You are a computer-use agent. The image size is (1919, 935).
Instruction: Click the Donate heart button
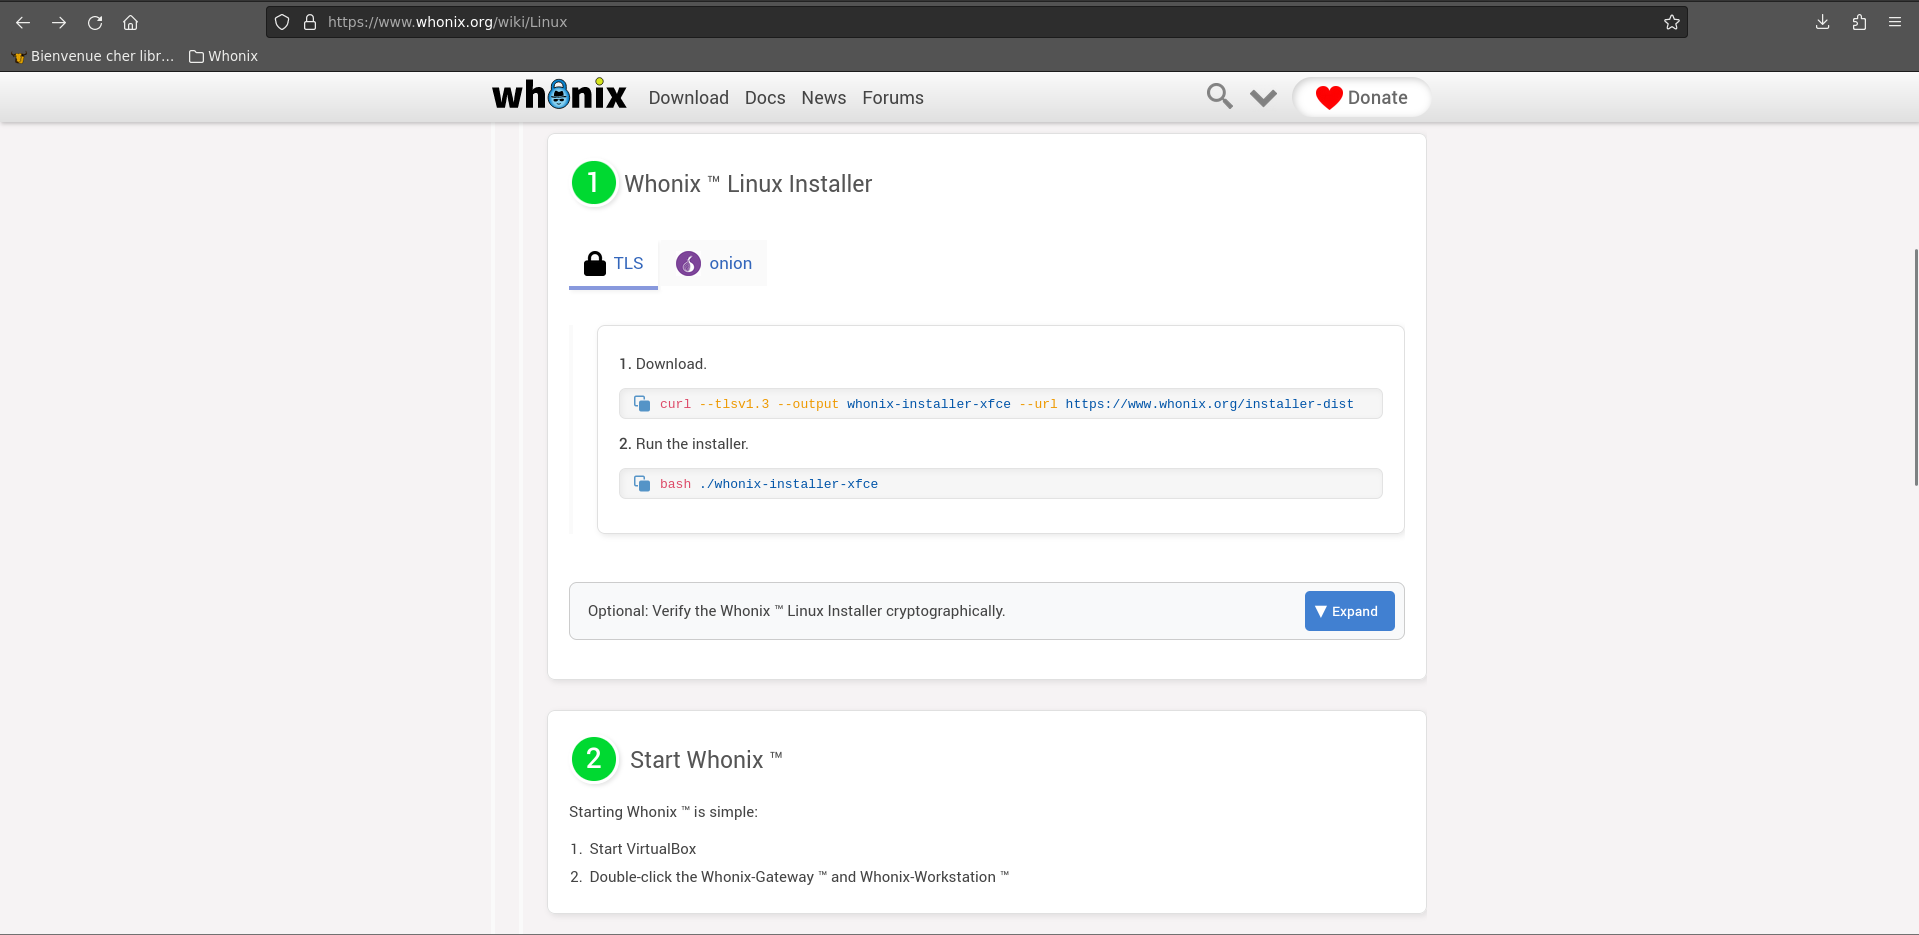pos(1361,98)
